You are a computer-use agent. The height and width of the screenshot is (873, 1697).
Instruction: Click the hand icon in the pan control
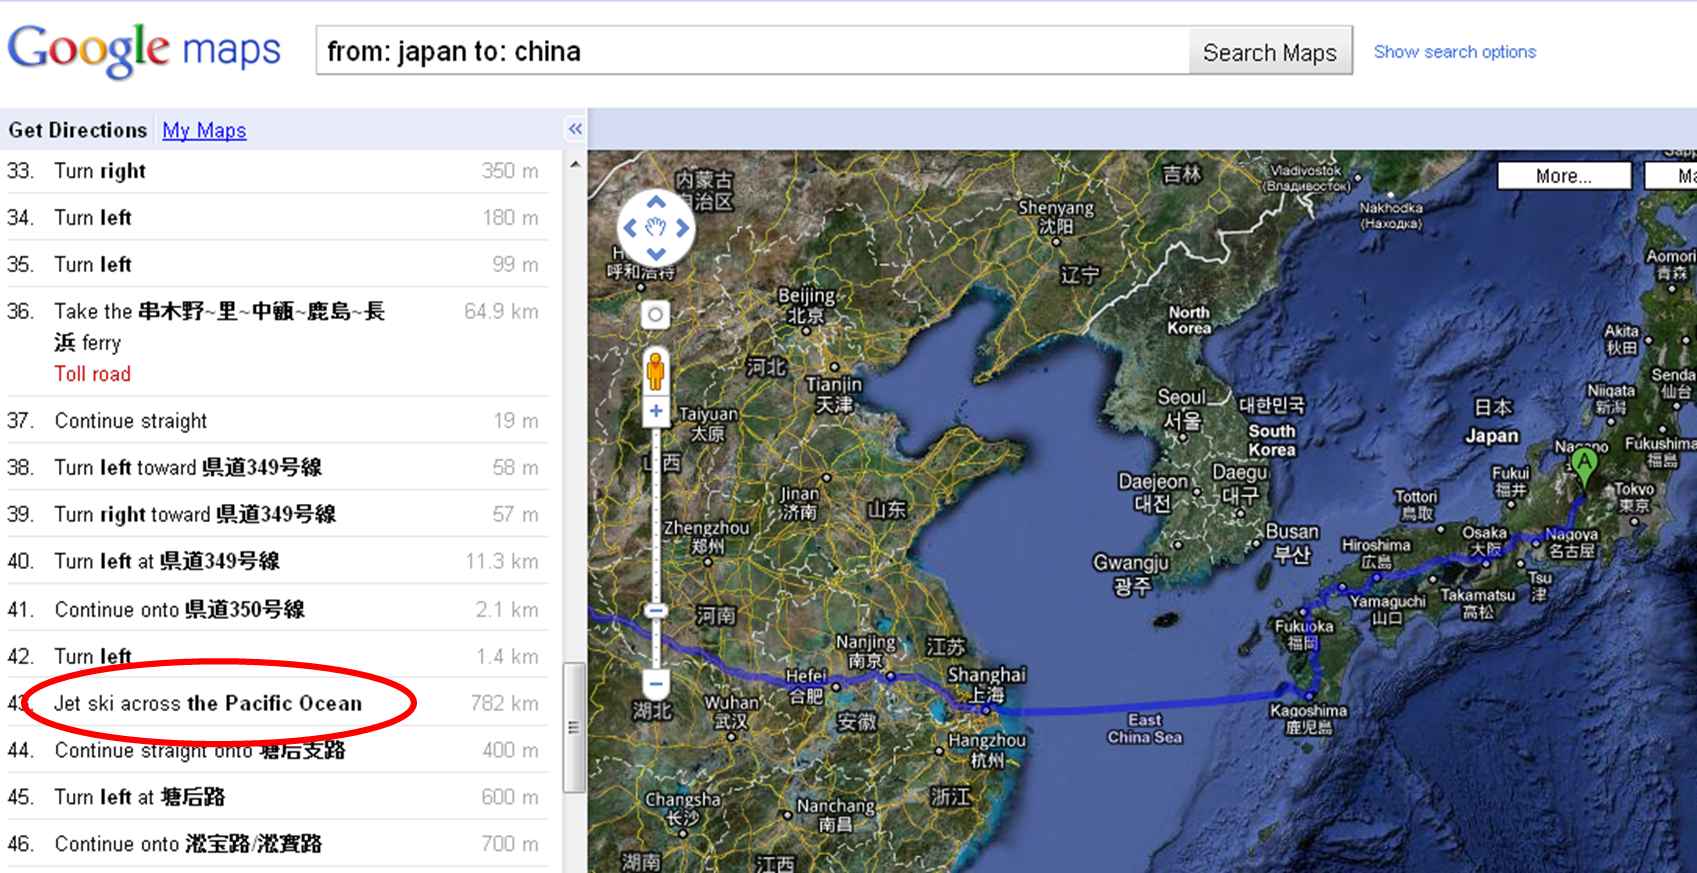(656, 228)
